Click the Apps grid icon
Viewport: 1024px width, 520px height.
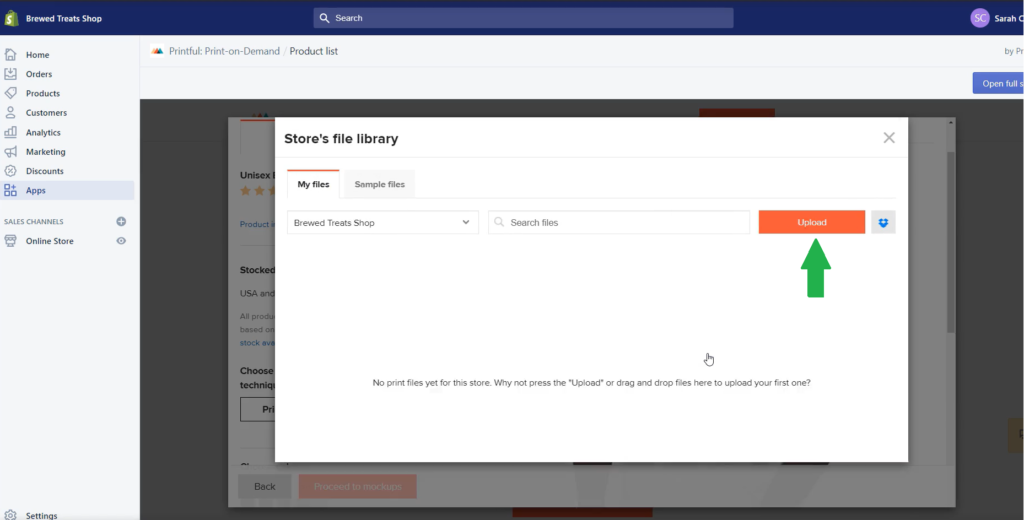(x=10, y=190)
